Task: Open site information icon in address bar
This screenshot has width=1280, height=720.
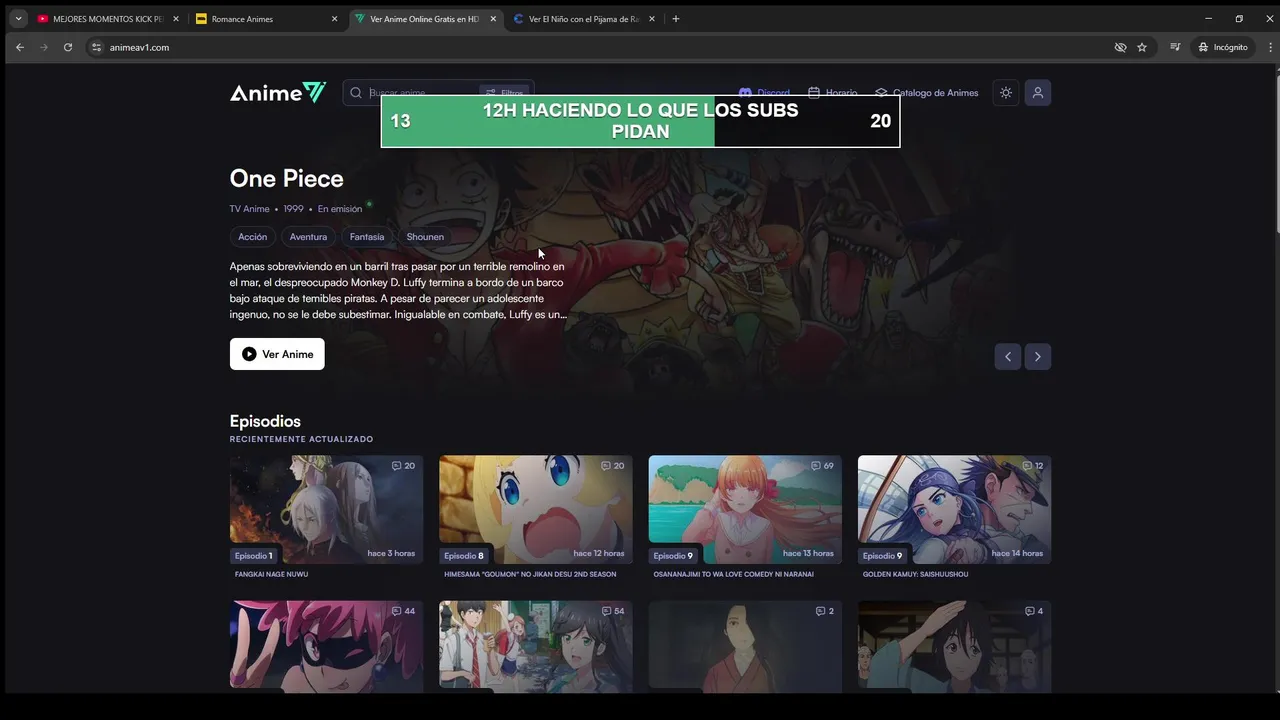Action: click(96, 47)
